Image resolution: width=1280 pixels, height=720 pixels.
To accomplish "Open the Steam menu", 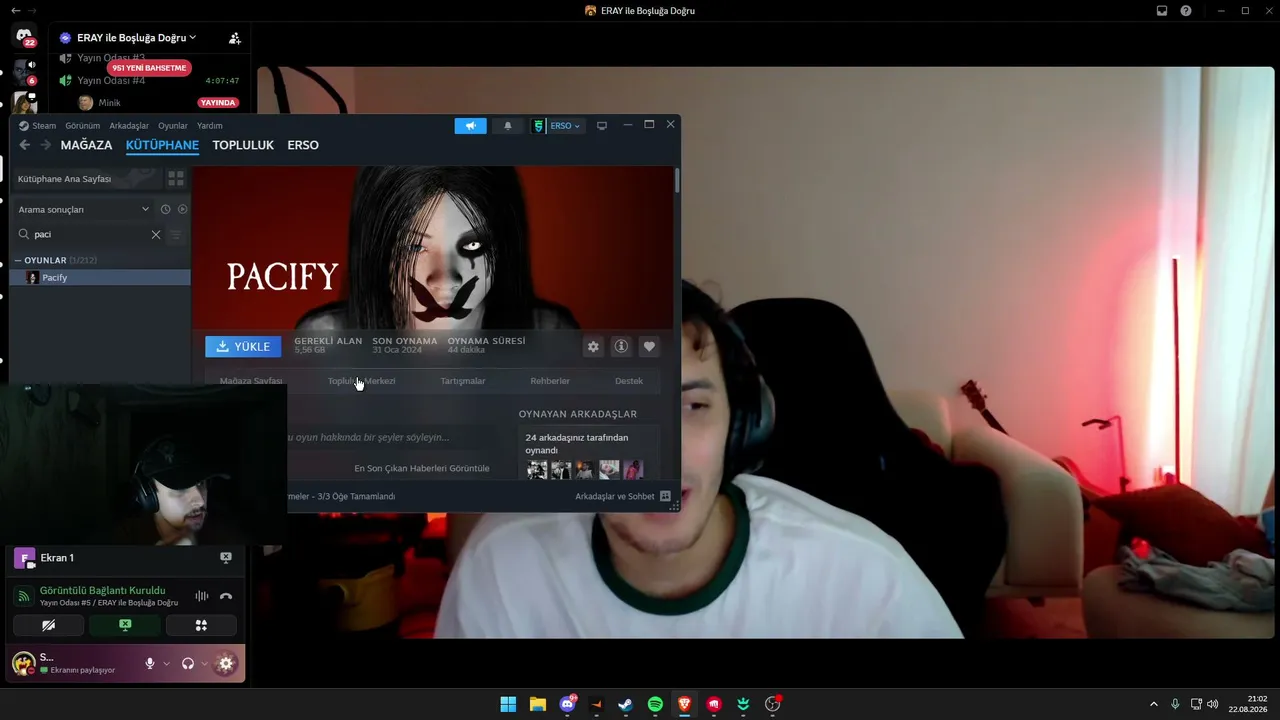I will point(44,126).
